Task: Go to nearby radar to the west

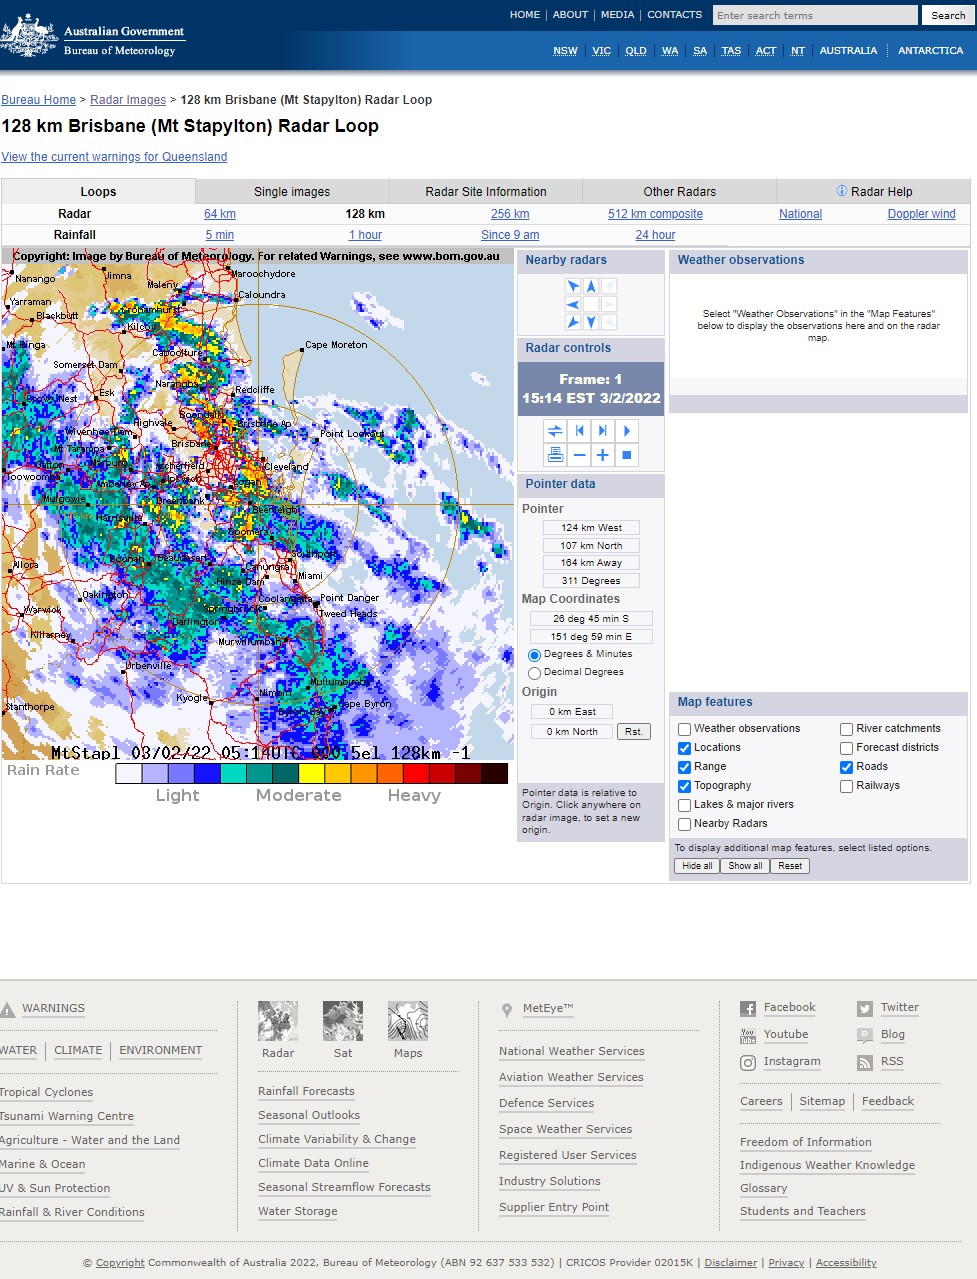Action: [x=573, y=304]
